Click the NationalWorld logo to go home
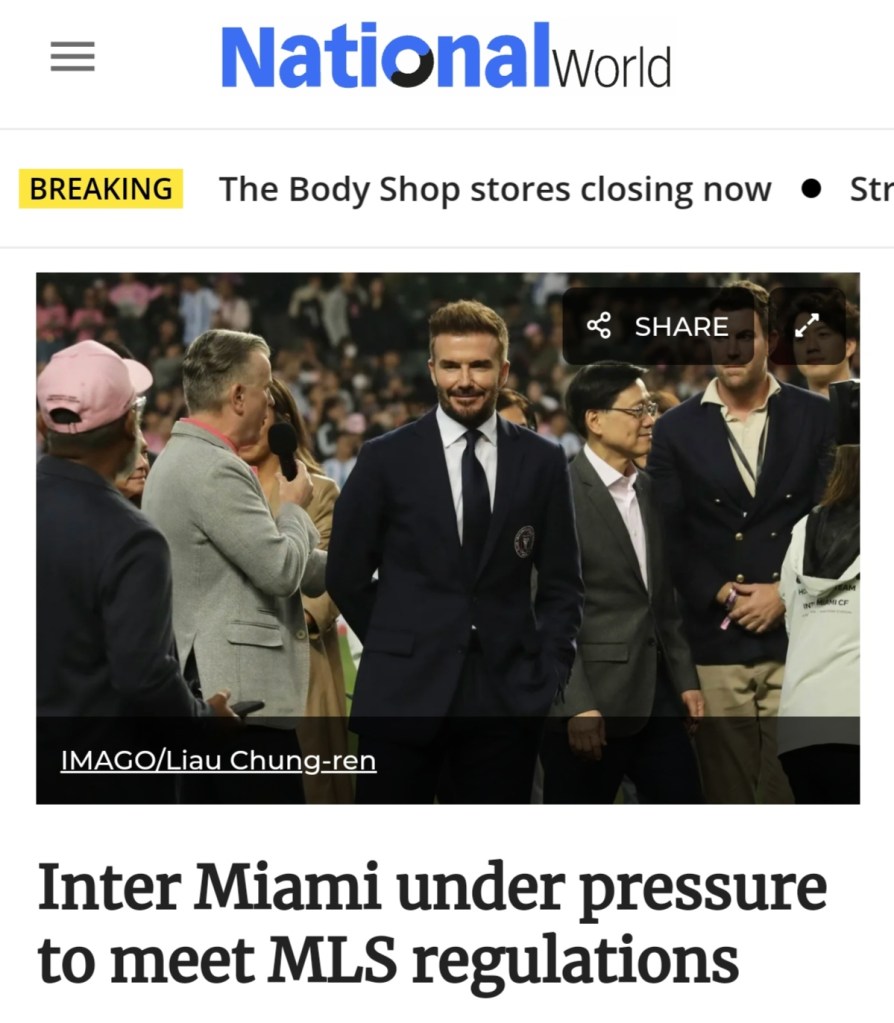The height and width of the screenshot is (1023, 894). tap(446, 56)
